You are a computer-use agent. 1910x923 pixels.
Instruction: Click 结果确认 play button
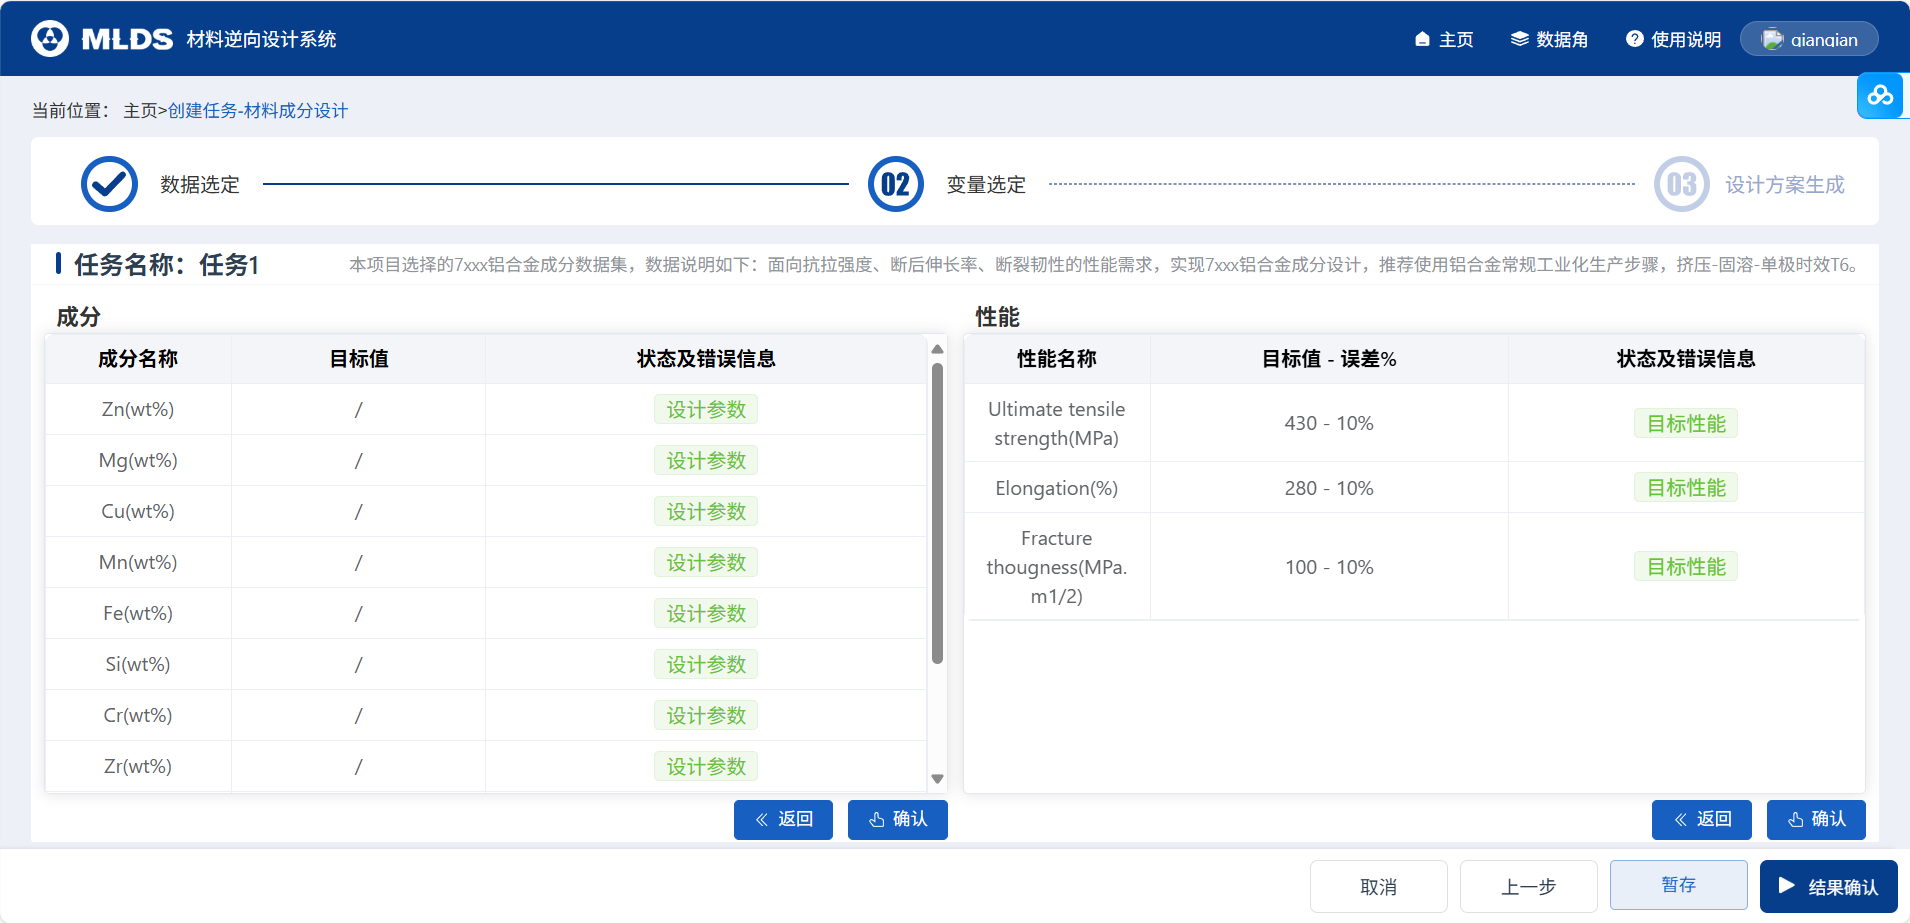(1828, 886)
